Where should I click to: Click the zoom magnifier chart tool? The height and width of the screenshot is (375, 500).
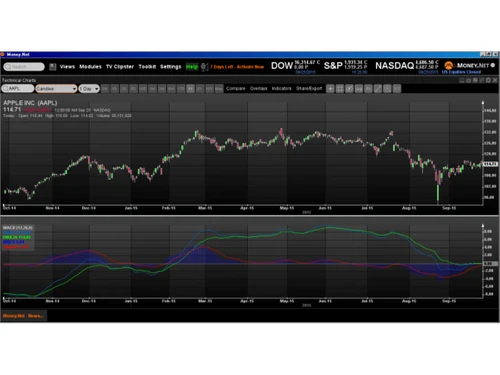pyautogui.click(x=387, y=89)
